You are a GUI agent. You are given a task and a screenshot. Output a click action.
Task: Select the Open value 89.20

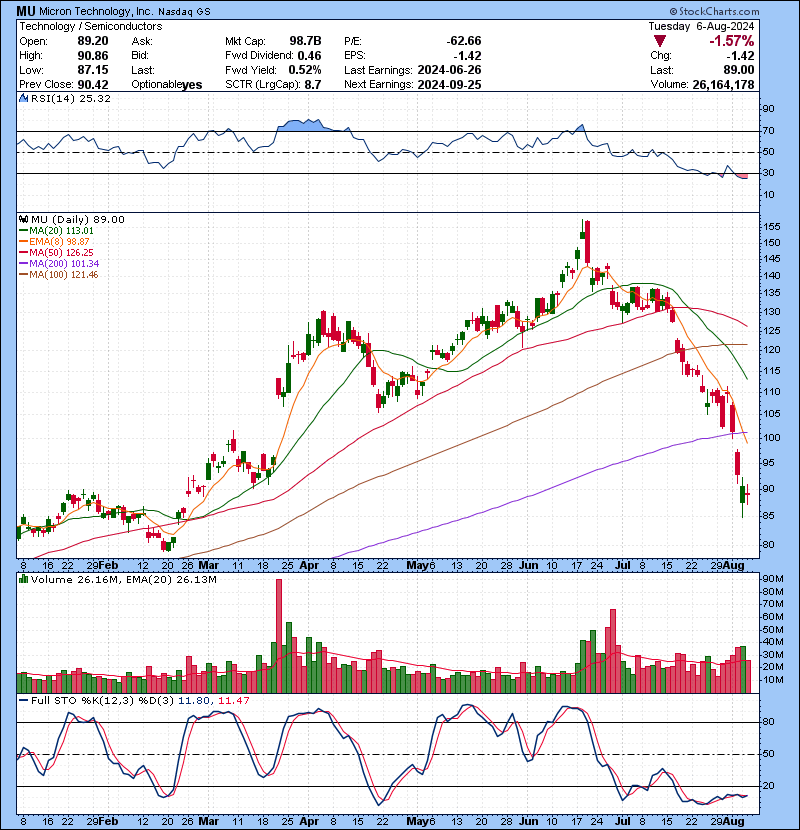point(93,41)
